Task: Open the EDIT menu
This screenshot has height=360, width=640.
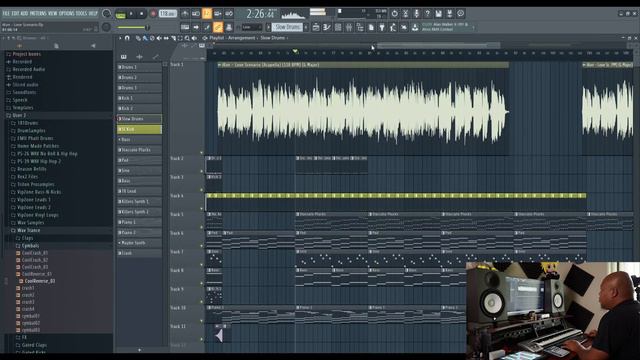Action: [x=16, y=13]
